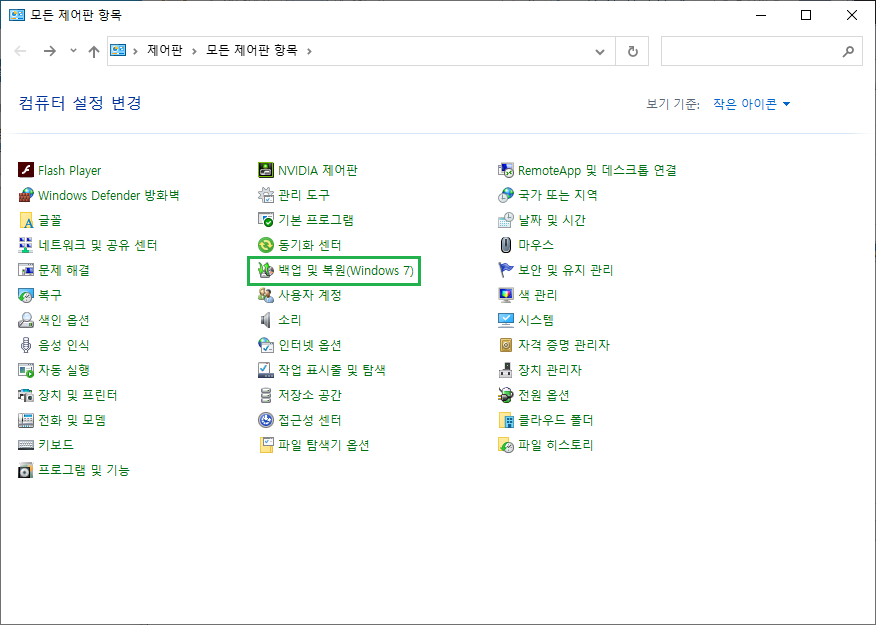Image resolution: width=876 pixels, height=625 pixels.
Task: Click the RemoteApp 및 데스크톱 연결 icon
Action: click(x=506, y=170)
